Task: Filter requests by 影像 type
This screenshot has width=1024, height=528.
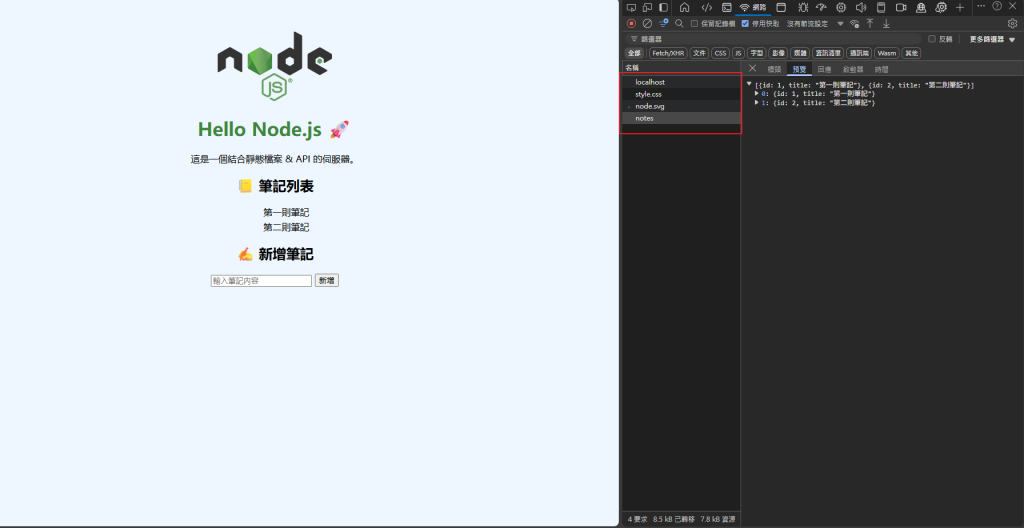Action: [x=777, y=53]
